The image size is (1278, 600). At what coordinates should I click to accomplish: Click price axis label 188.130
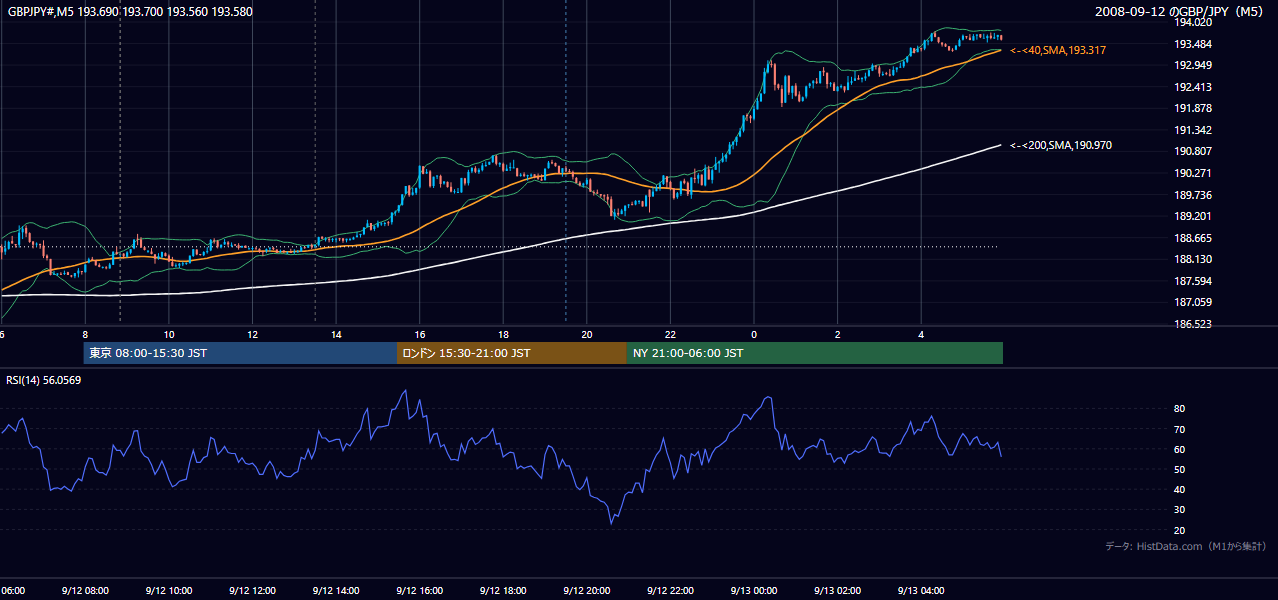(x=1193, y=259)
